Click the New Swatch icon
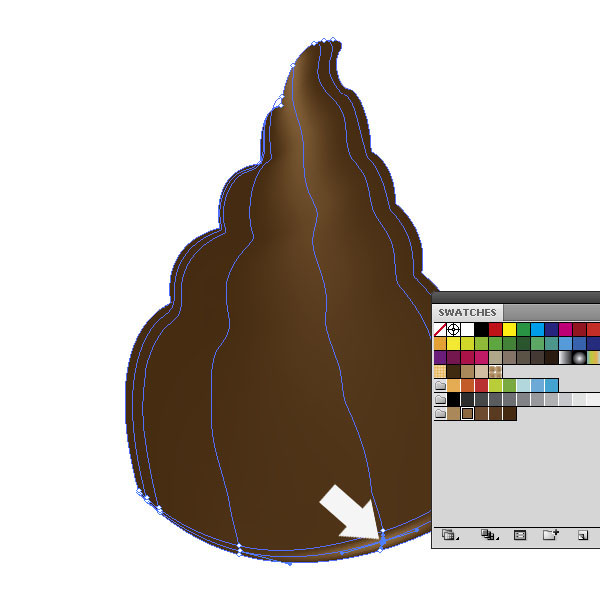 pos(583,535)
